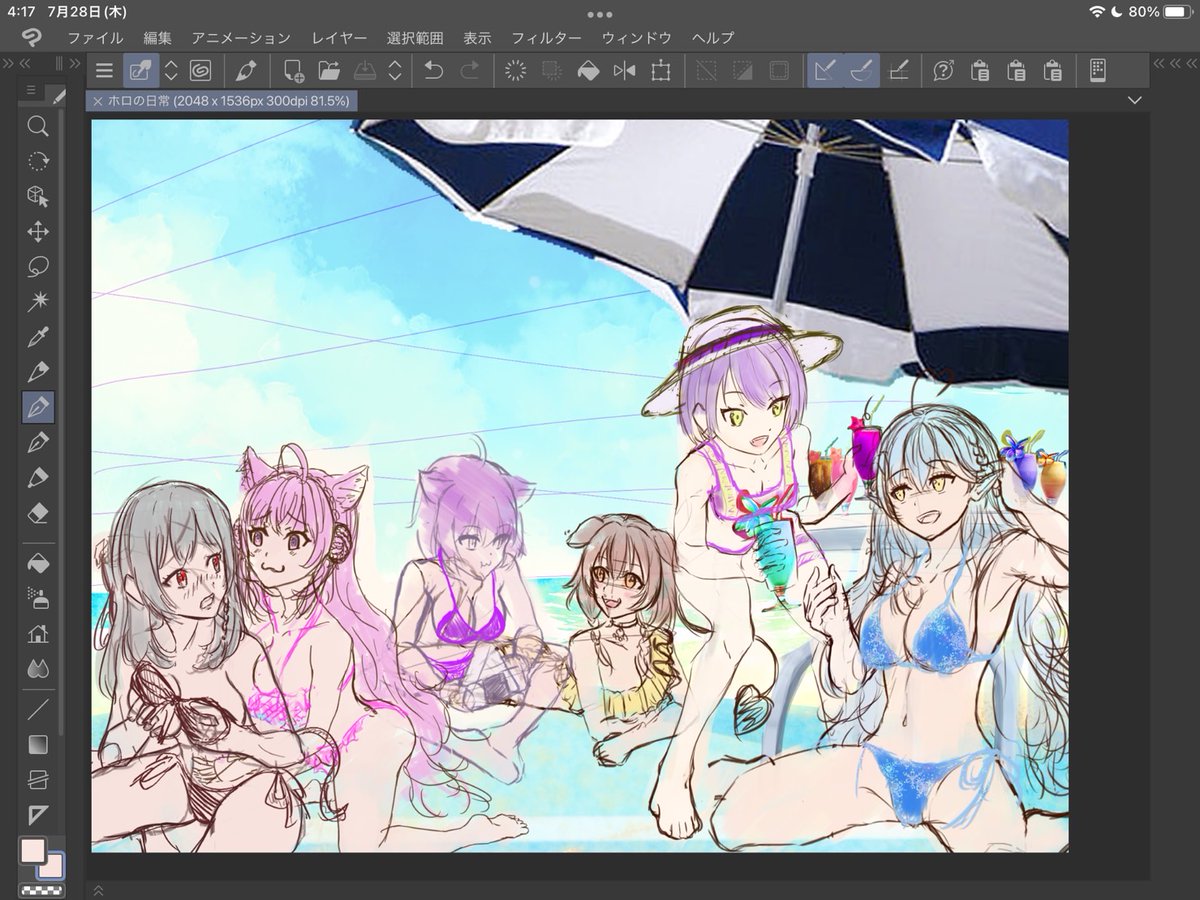Select the Object operation cube tool
The image size is (1200, 900).
pyautogui.click(x=38, y=196)
